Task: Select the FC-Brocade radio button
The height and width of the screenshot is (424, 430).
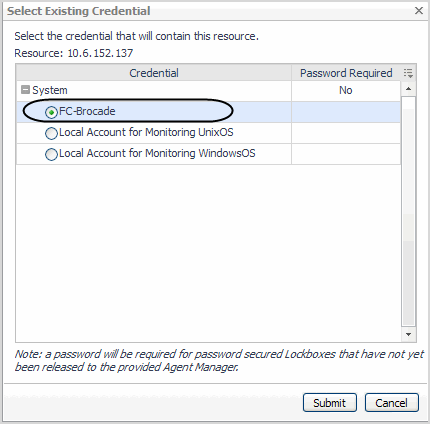Action: [51, 112]
